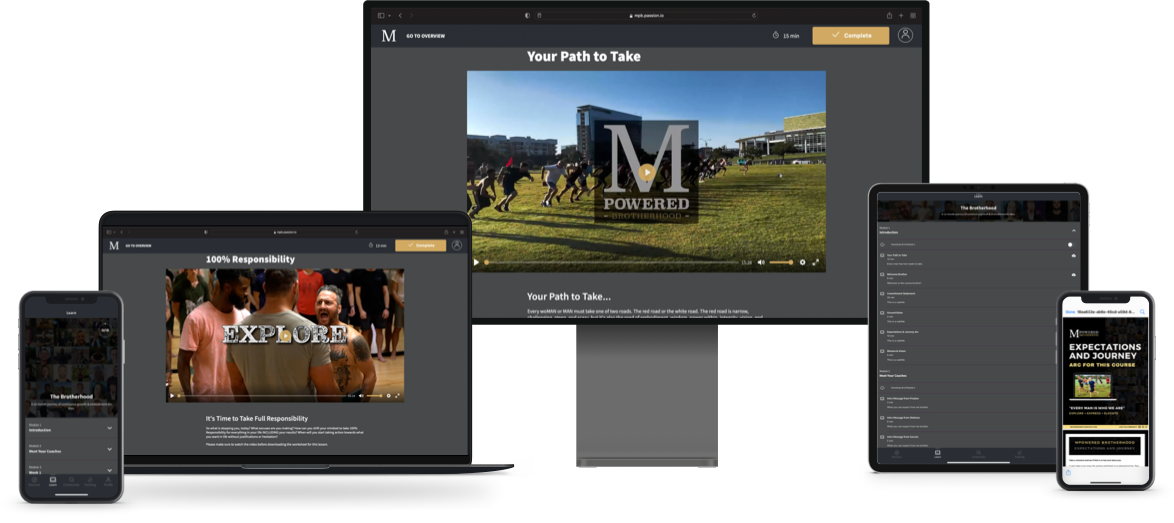Mute the desktop monitor video with speaker icon
This screenshot has height=523, width=1174.
[761, 262]
